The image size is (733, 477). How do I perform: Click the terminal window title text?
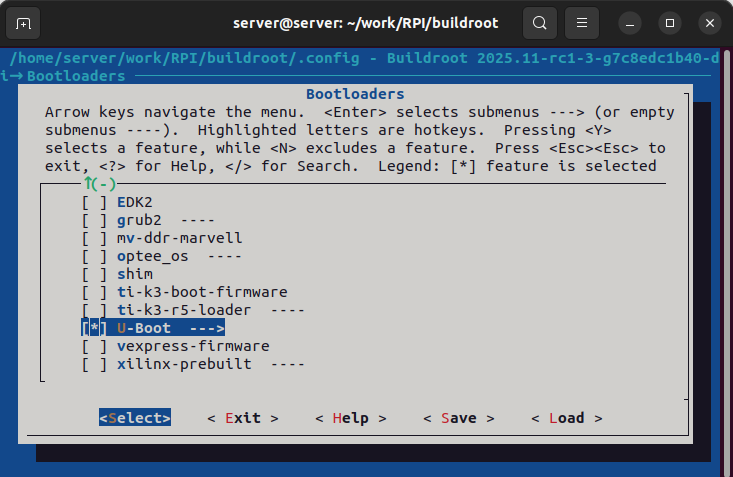[366, 23]
